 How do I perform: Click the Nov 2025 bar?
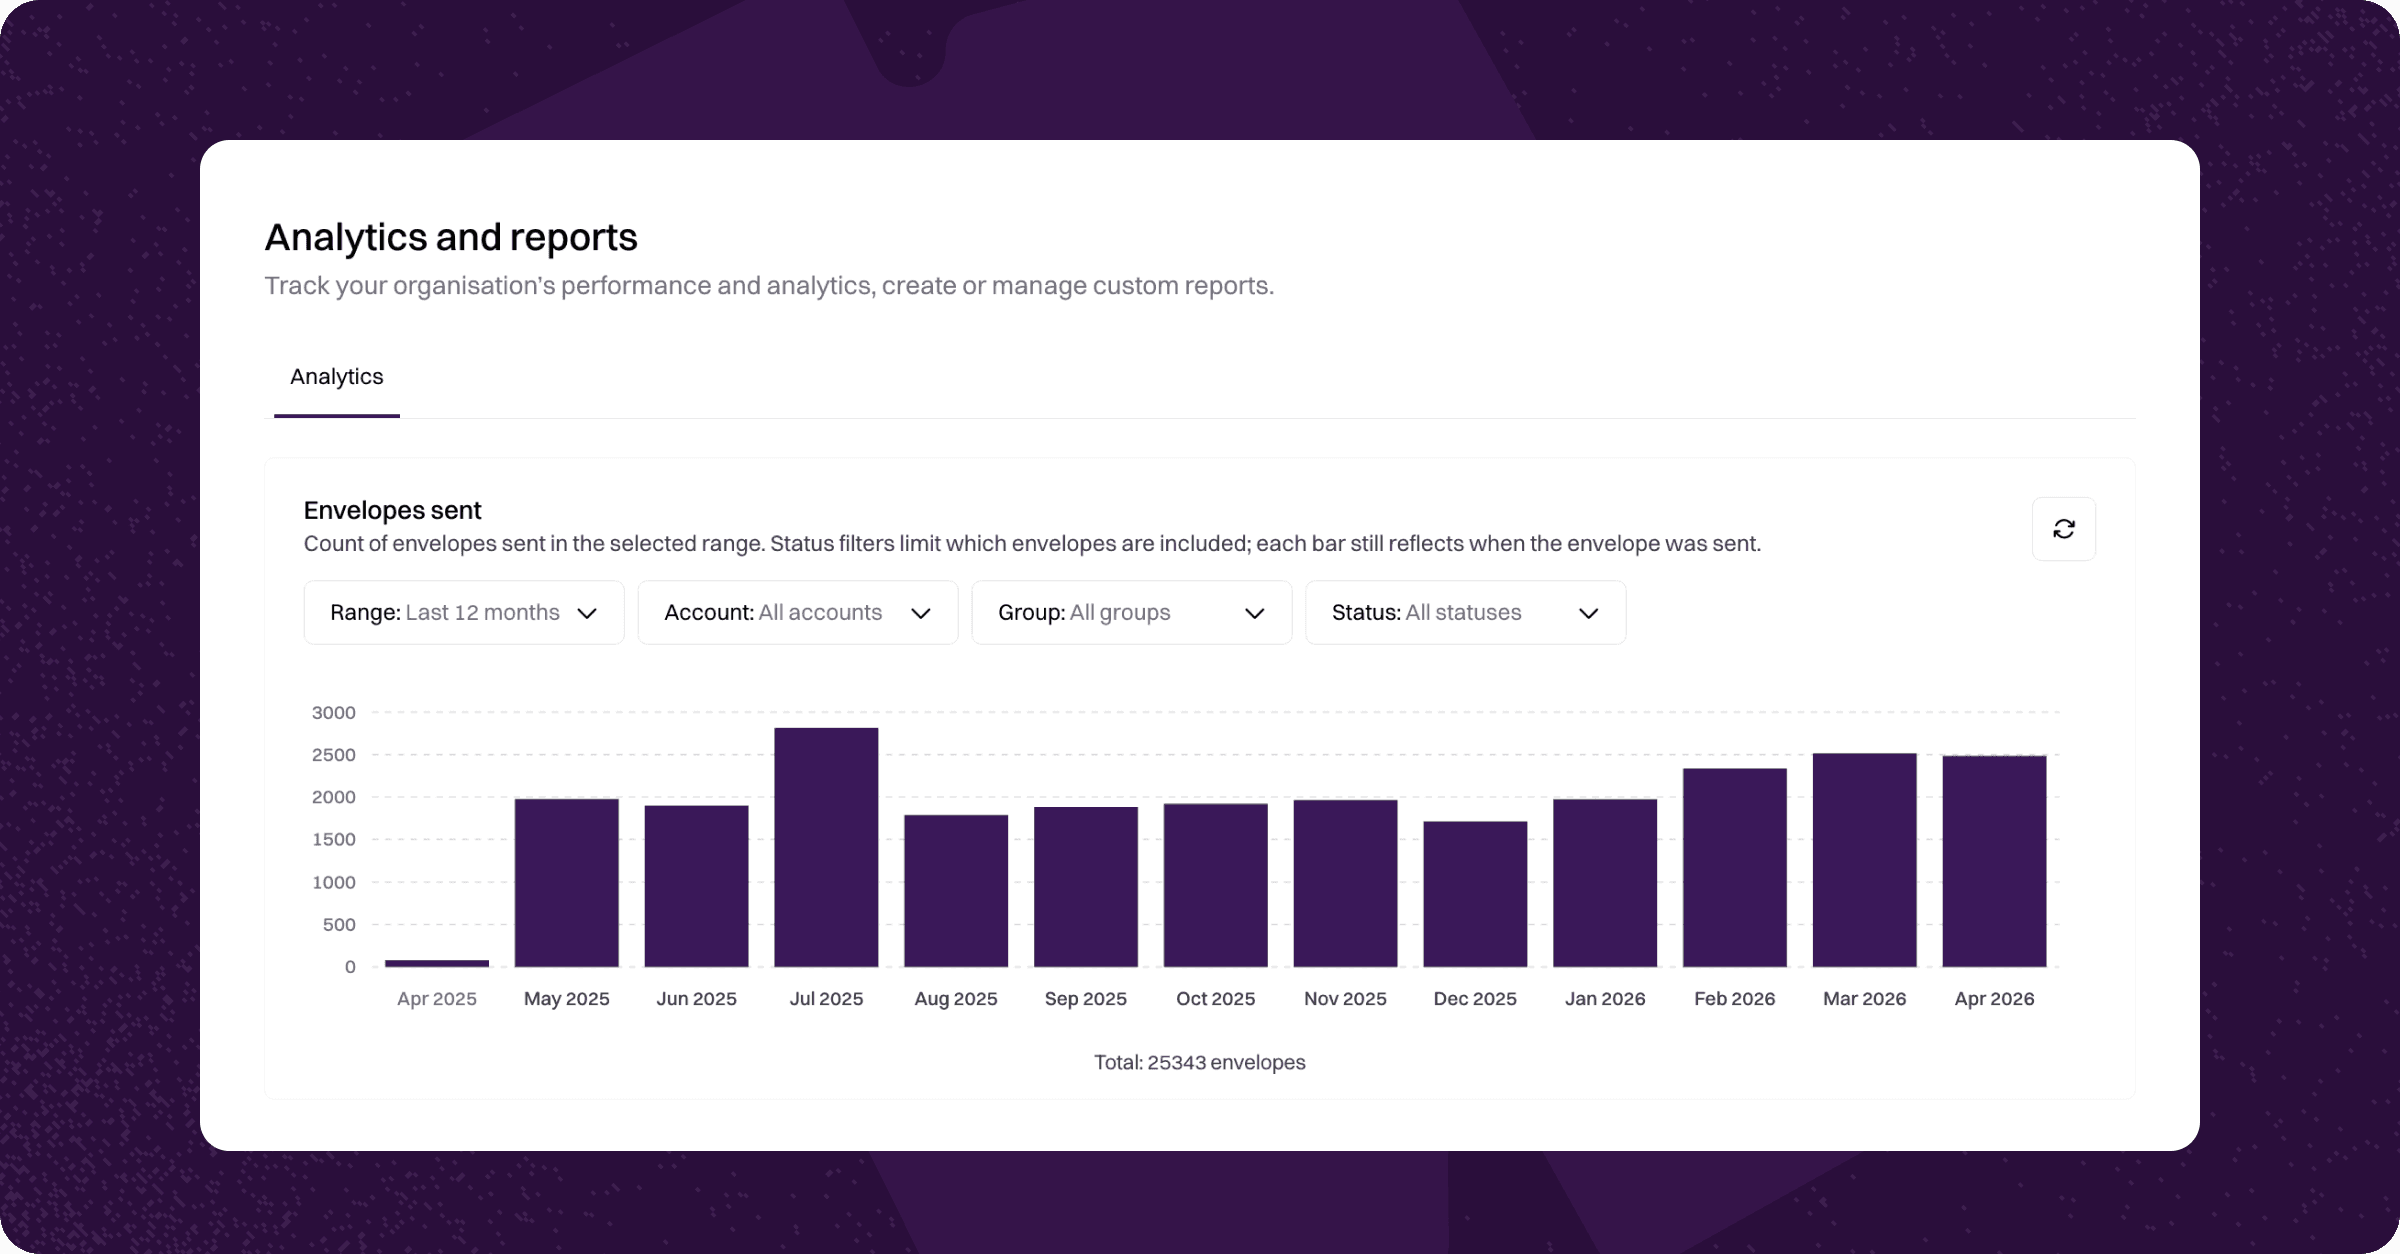coord(1346,883)
